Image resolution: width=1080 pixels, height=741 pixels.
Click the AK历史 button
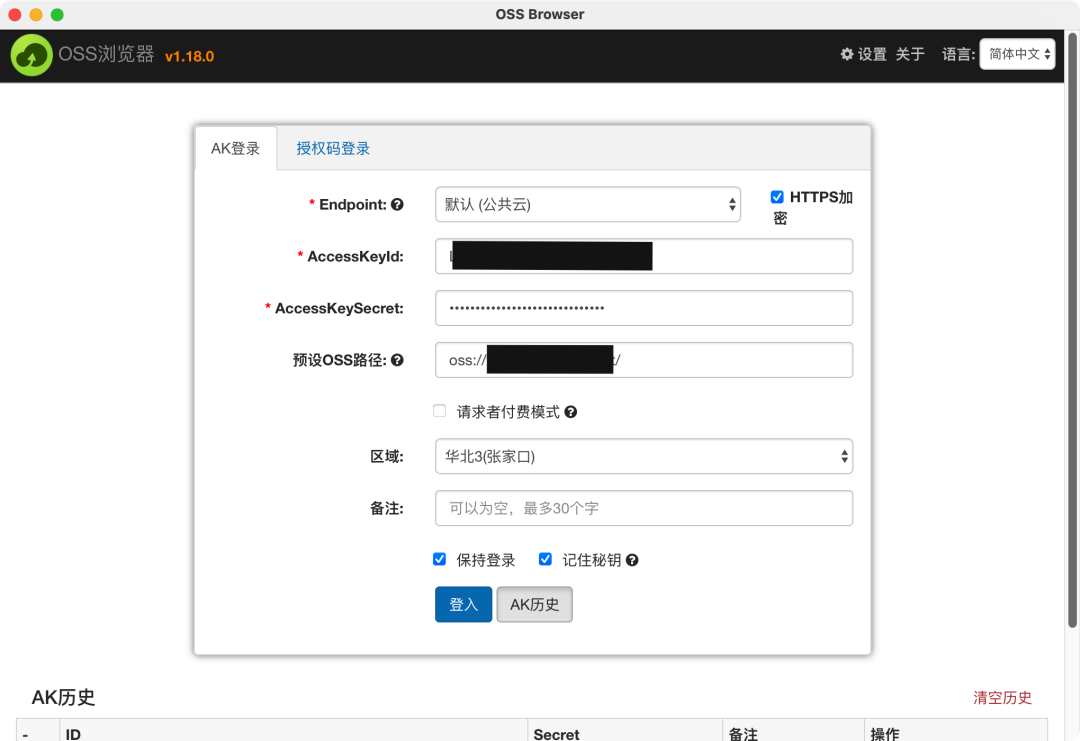point(534,605)
